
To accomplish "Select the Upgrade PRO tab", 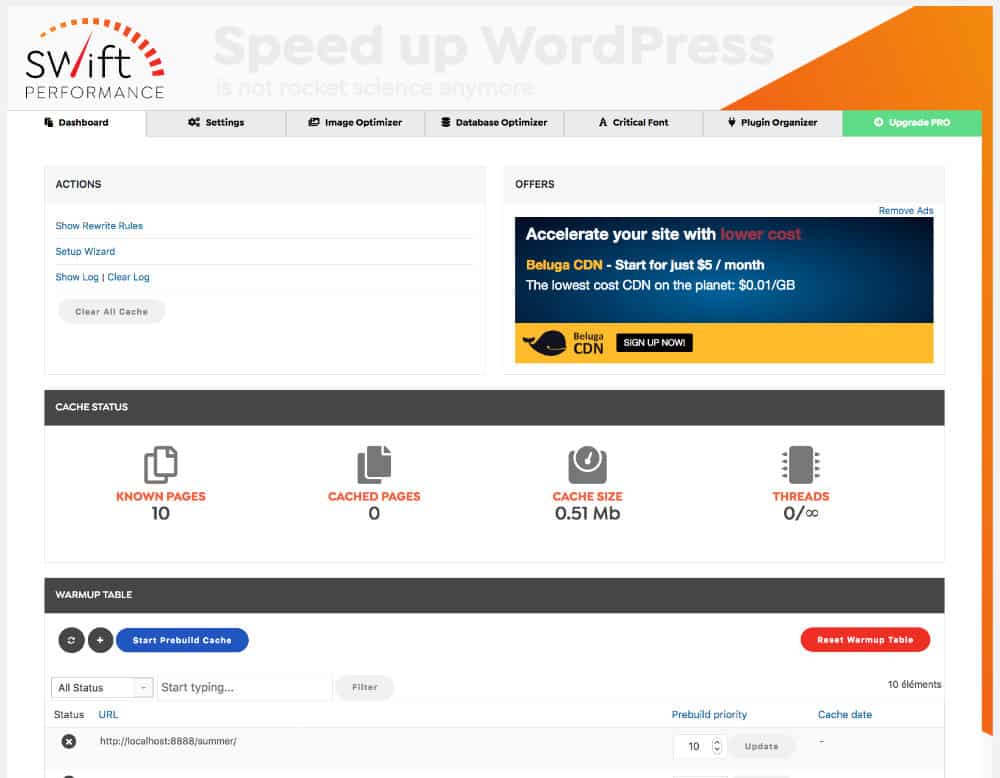I will (911, 123).
